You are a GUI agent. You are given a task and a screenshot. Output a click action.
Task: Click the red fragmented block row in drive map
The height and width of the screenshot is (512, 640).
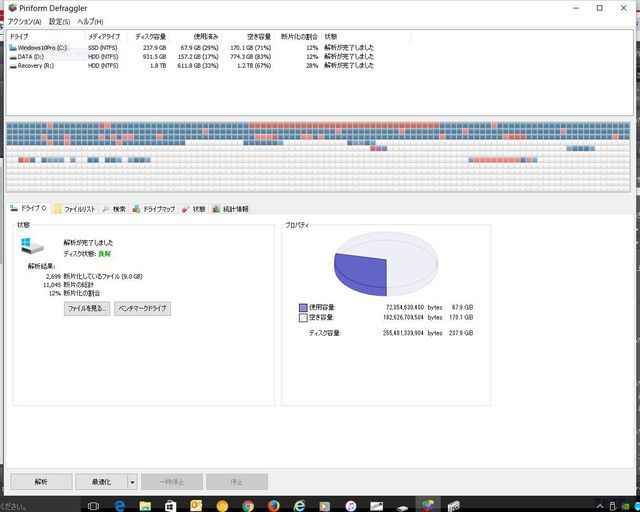344,125
